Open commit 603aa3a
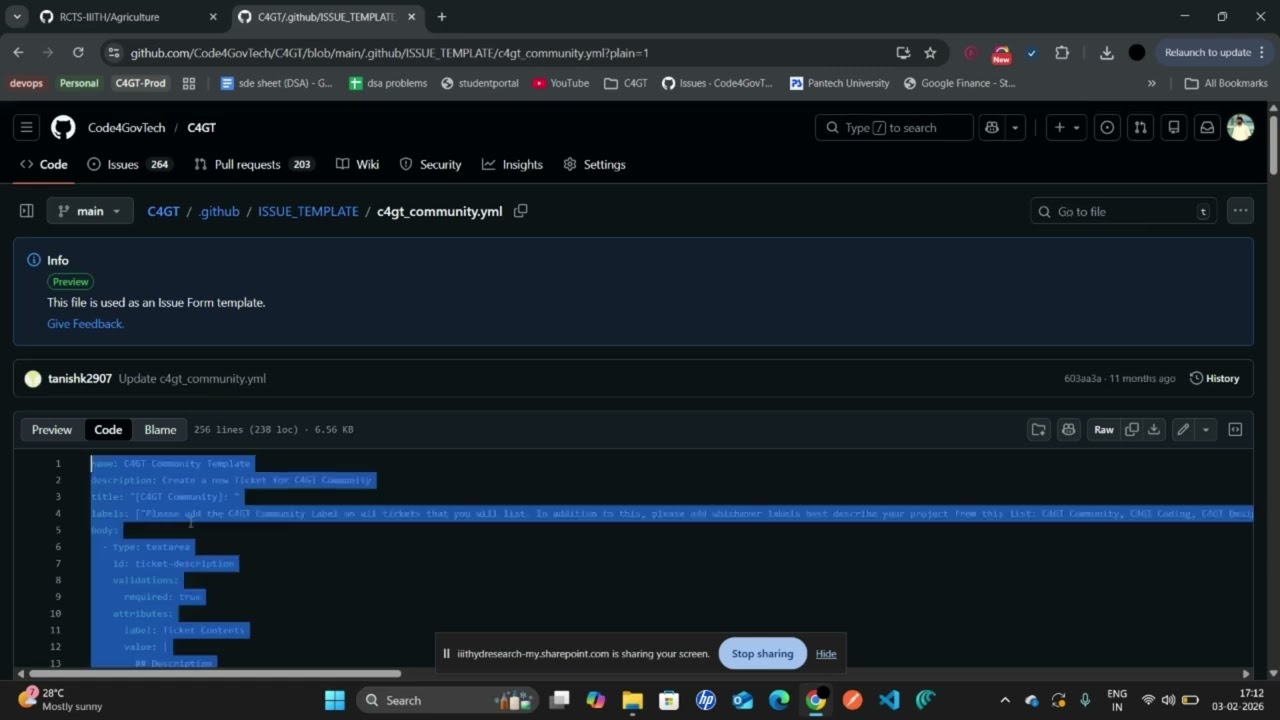Image resolution: width=1280 pixels, height=720 pixels. (1082, 378)
